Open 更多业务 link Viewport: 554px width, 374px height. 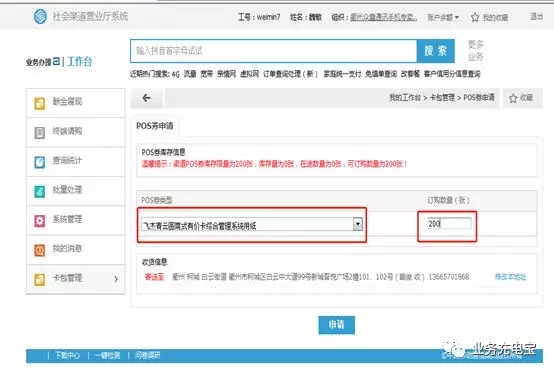(476, 50)
